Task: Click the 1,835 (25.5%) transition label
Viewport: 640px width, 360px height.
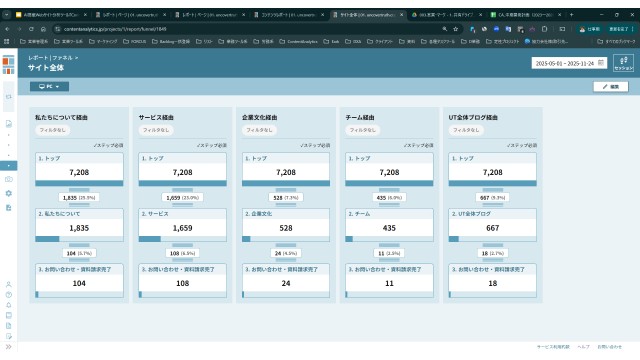Action: pos(79,198)
